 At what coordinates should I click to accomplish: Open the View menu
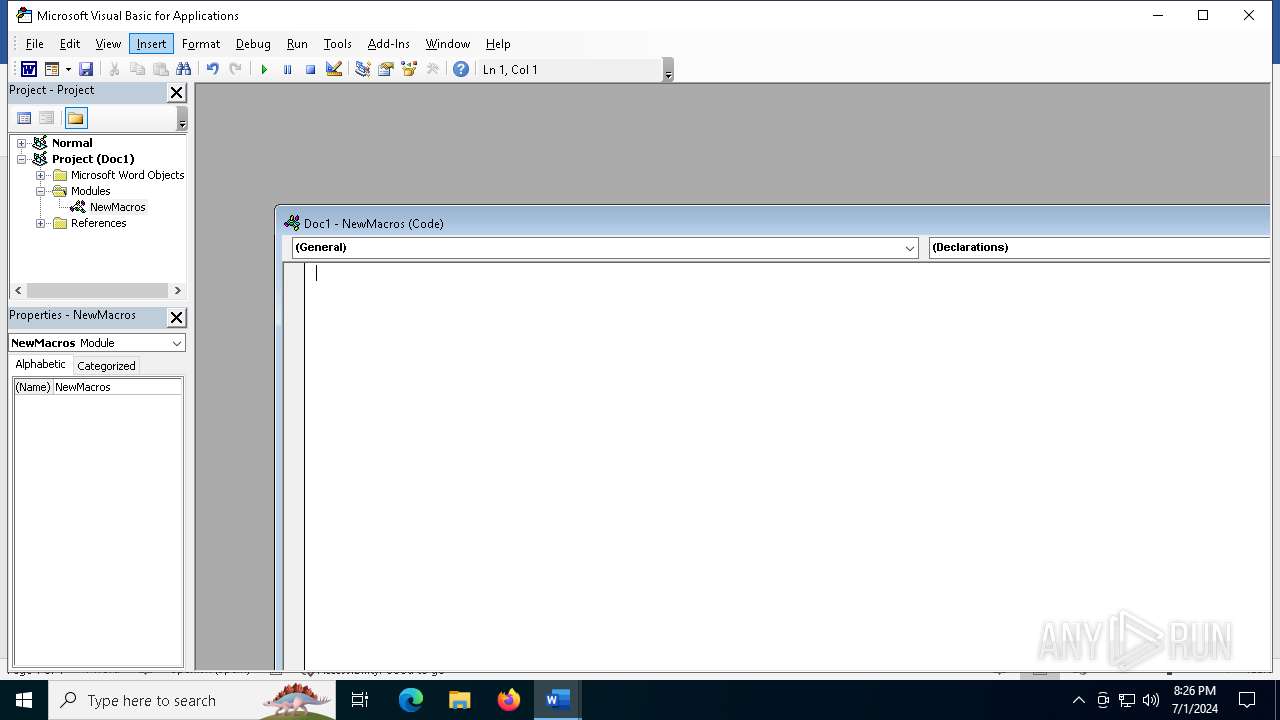point(108,44)
